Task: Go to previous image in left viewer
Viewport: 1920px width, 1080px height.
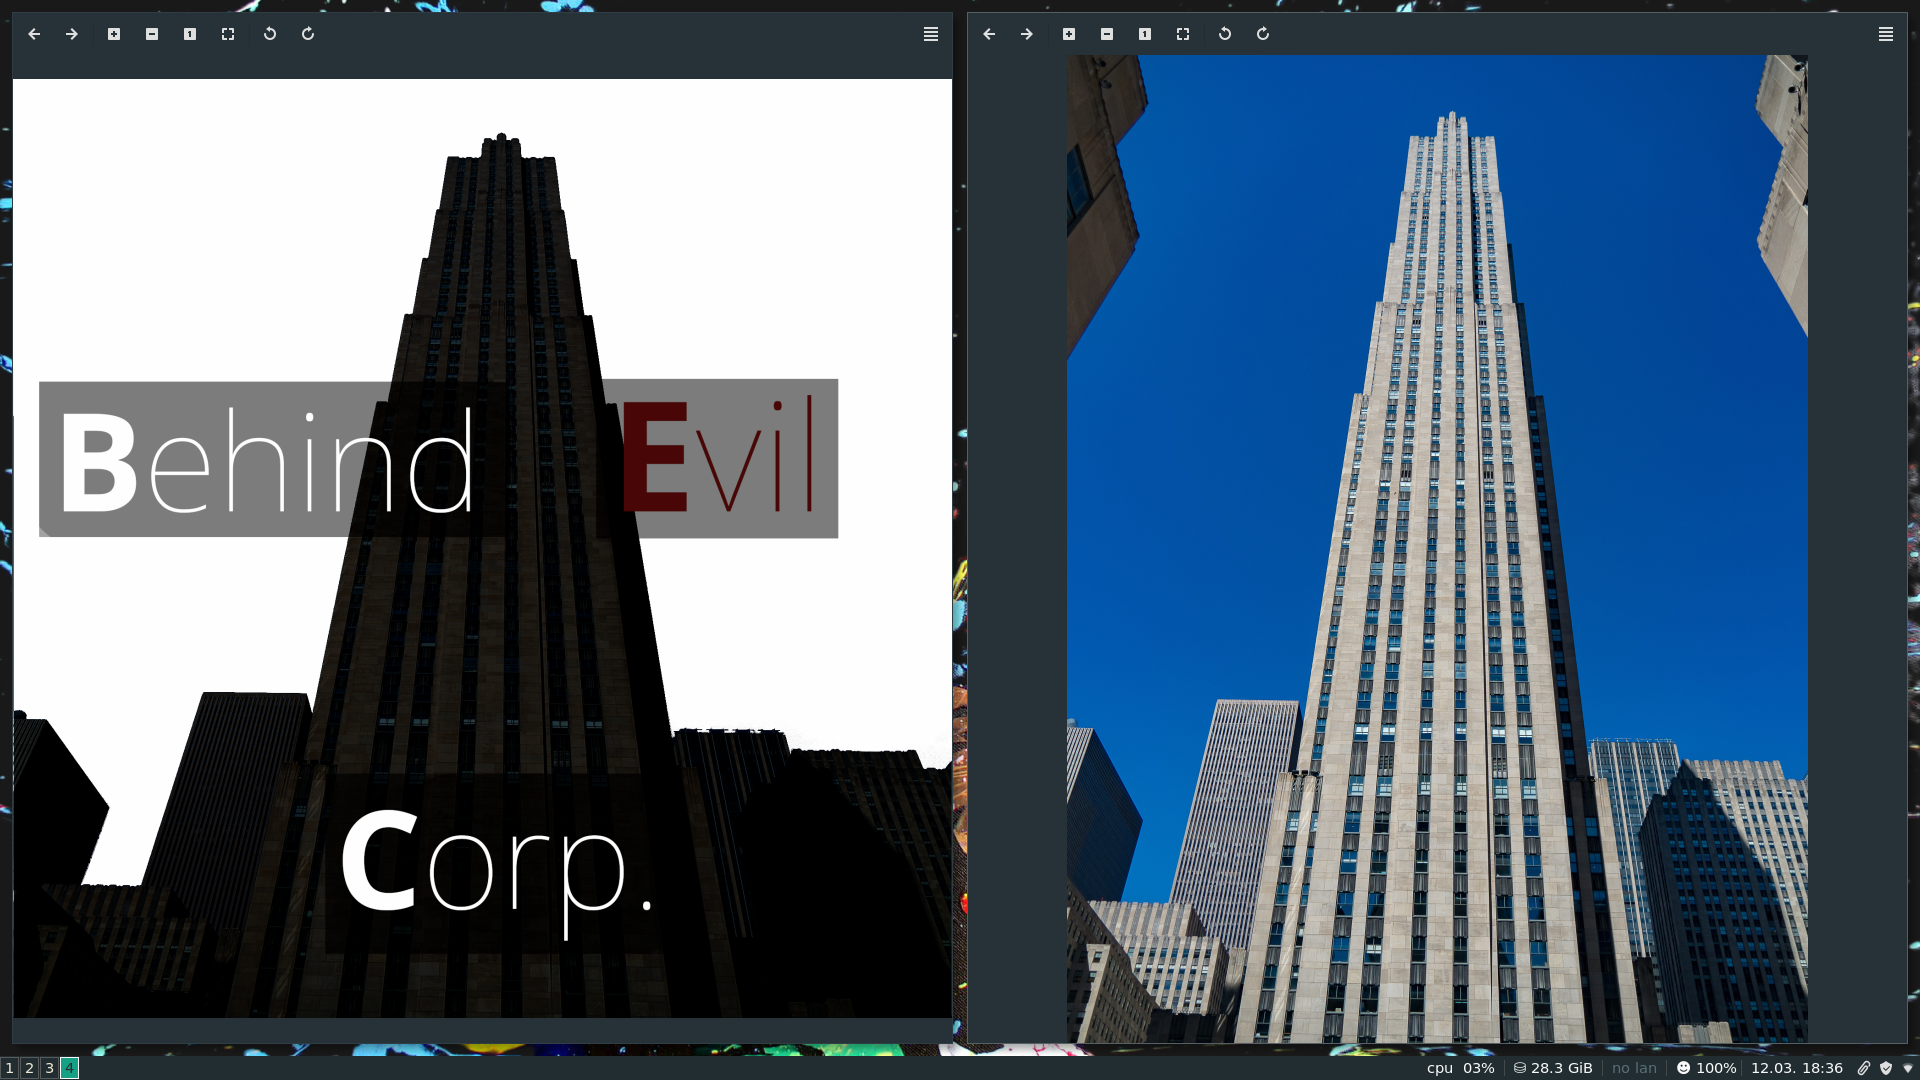Action: pyautogui.click(x=34, y=34)
